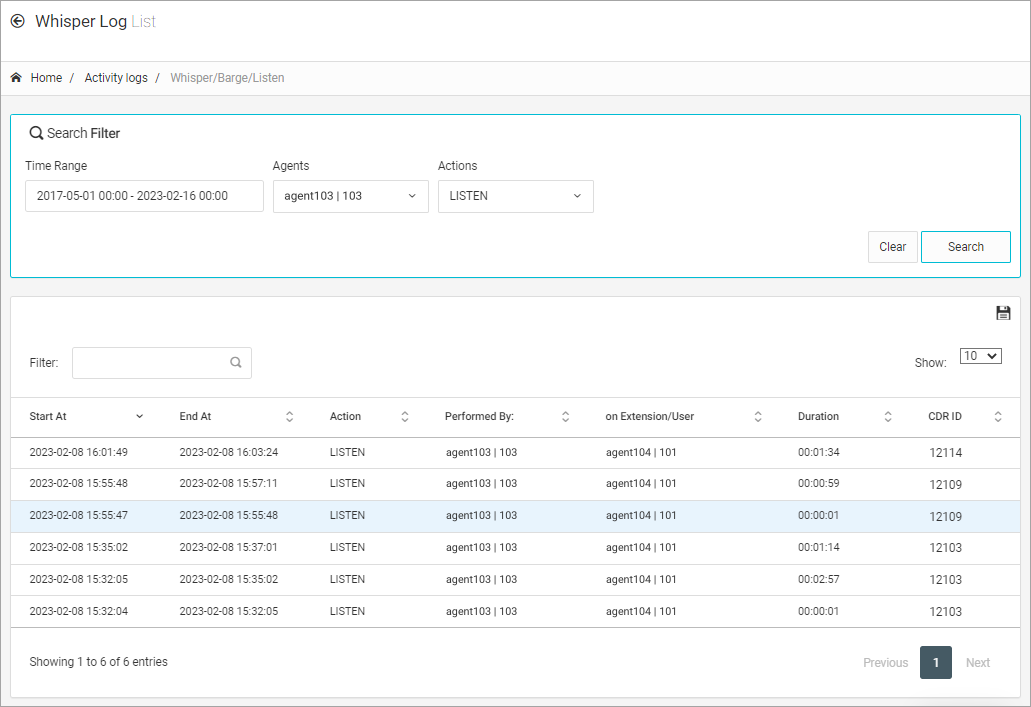
Task: Click the Time Range date field
Action: coord(144,196)
